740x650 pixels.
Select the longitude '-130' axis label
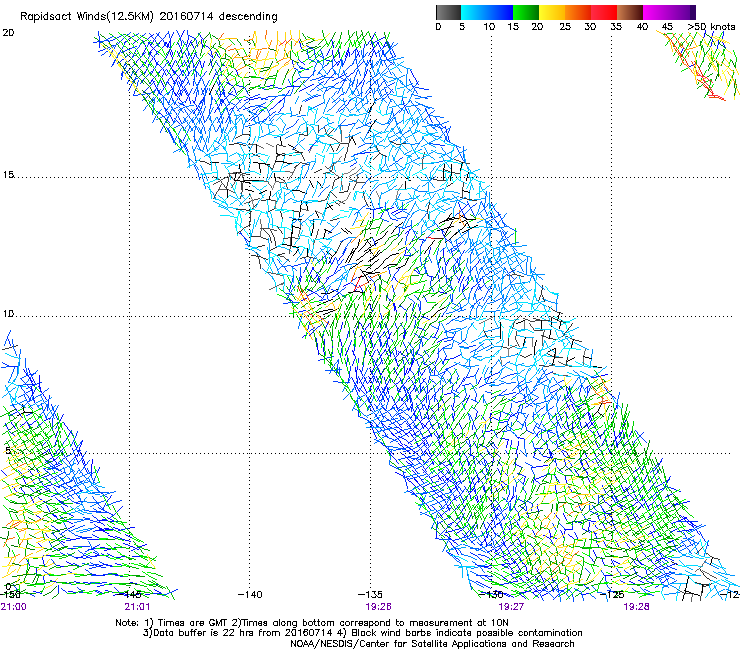492,594
